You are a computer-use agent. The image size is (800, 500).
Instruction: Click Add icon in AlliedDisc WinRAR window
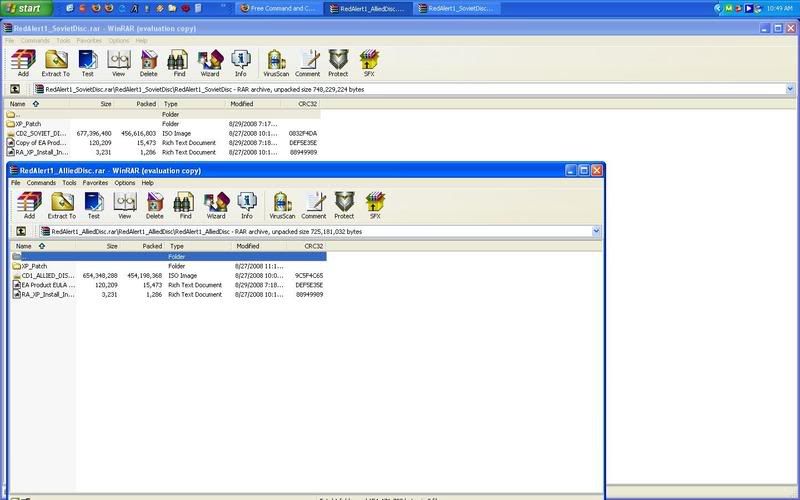point(29,206)
